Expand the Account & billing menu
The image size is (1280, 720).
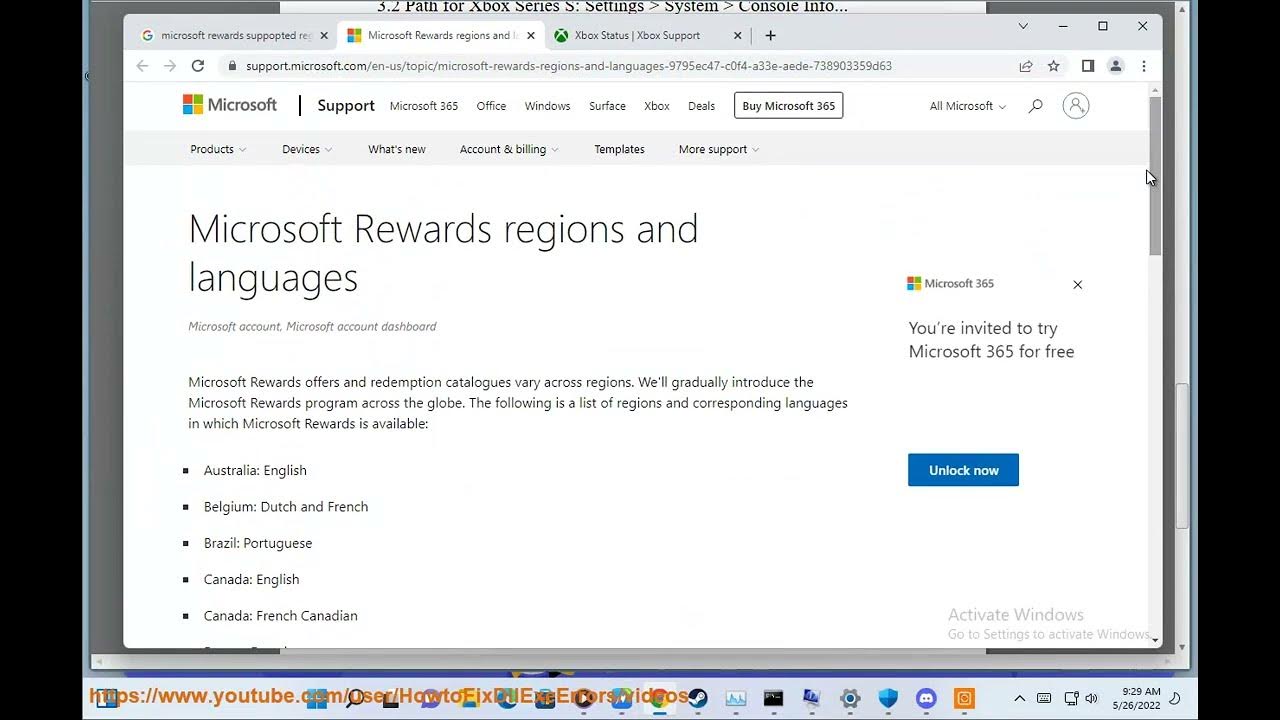(x=509, y=149)
